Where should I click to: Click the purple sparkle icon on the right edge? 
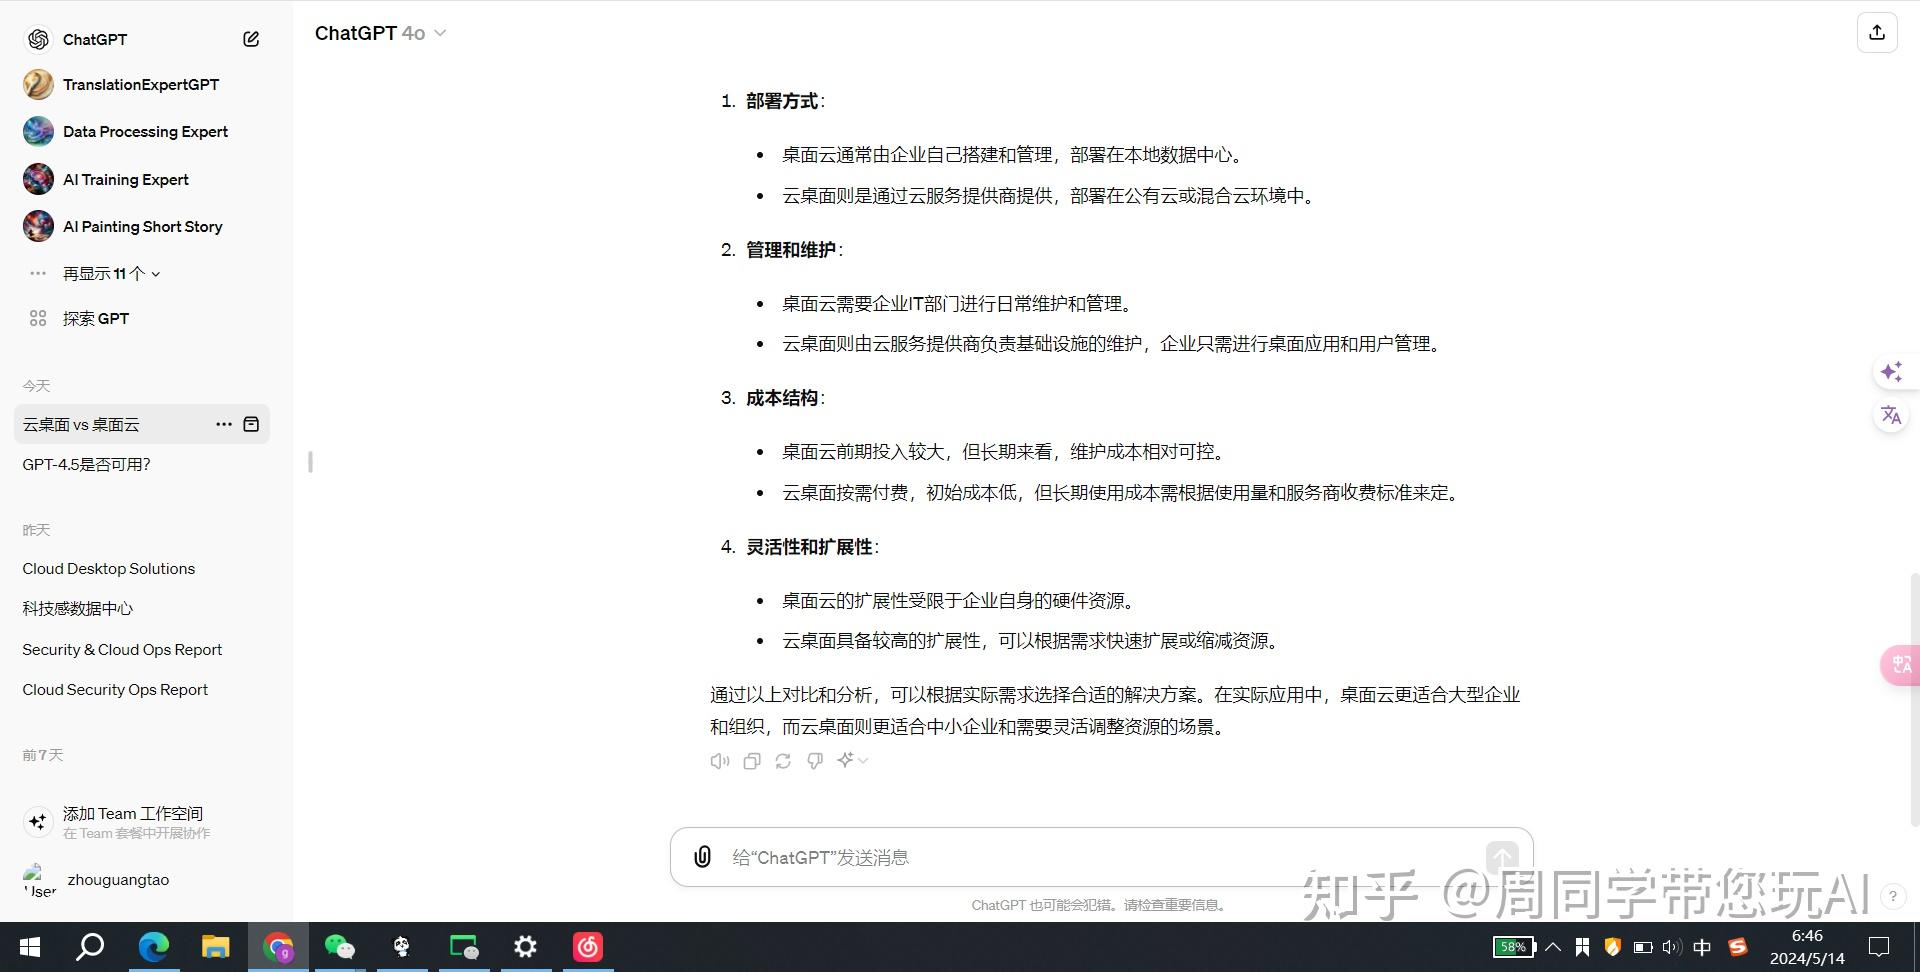click(x=1891, y=371)
